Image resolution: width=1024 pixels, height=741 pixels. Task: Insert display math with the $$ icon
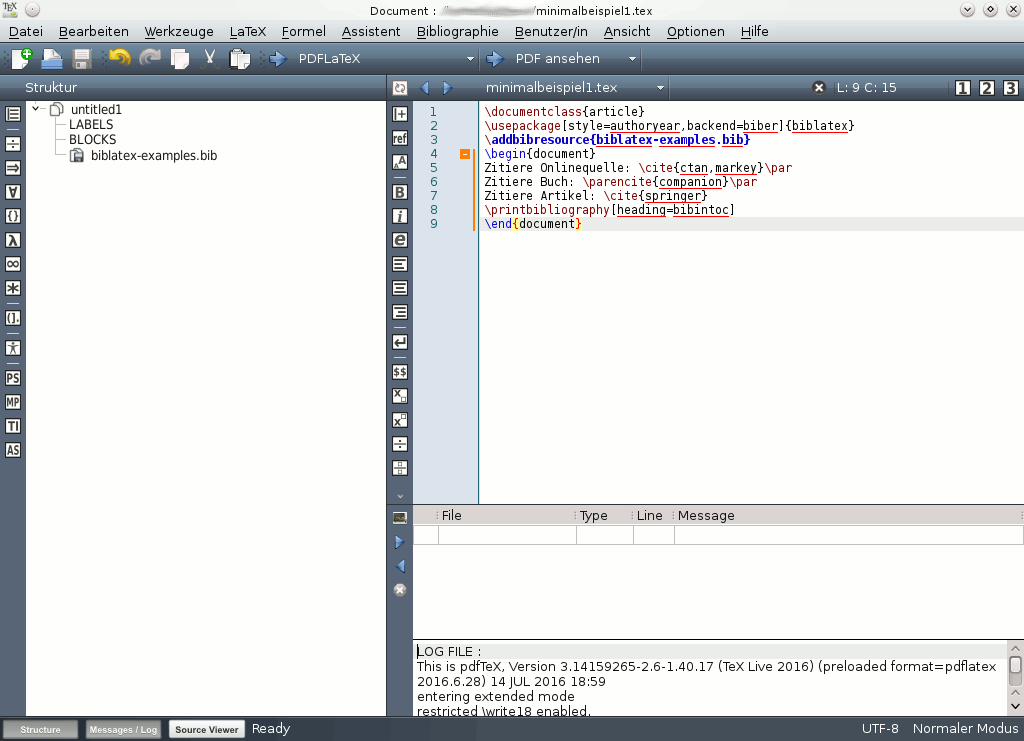point(400,371)
